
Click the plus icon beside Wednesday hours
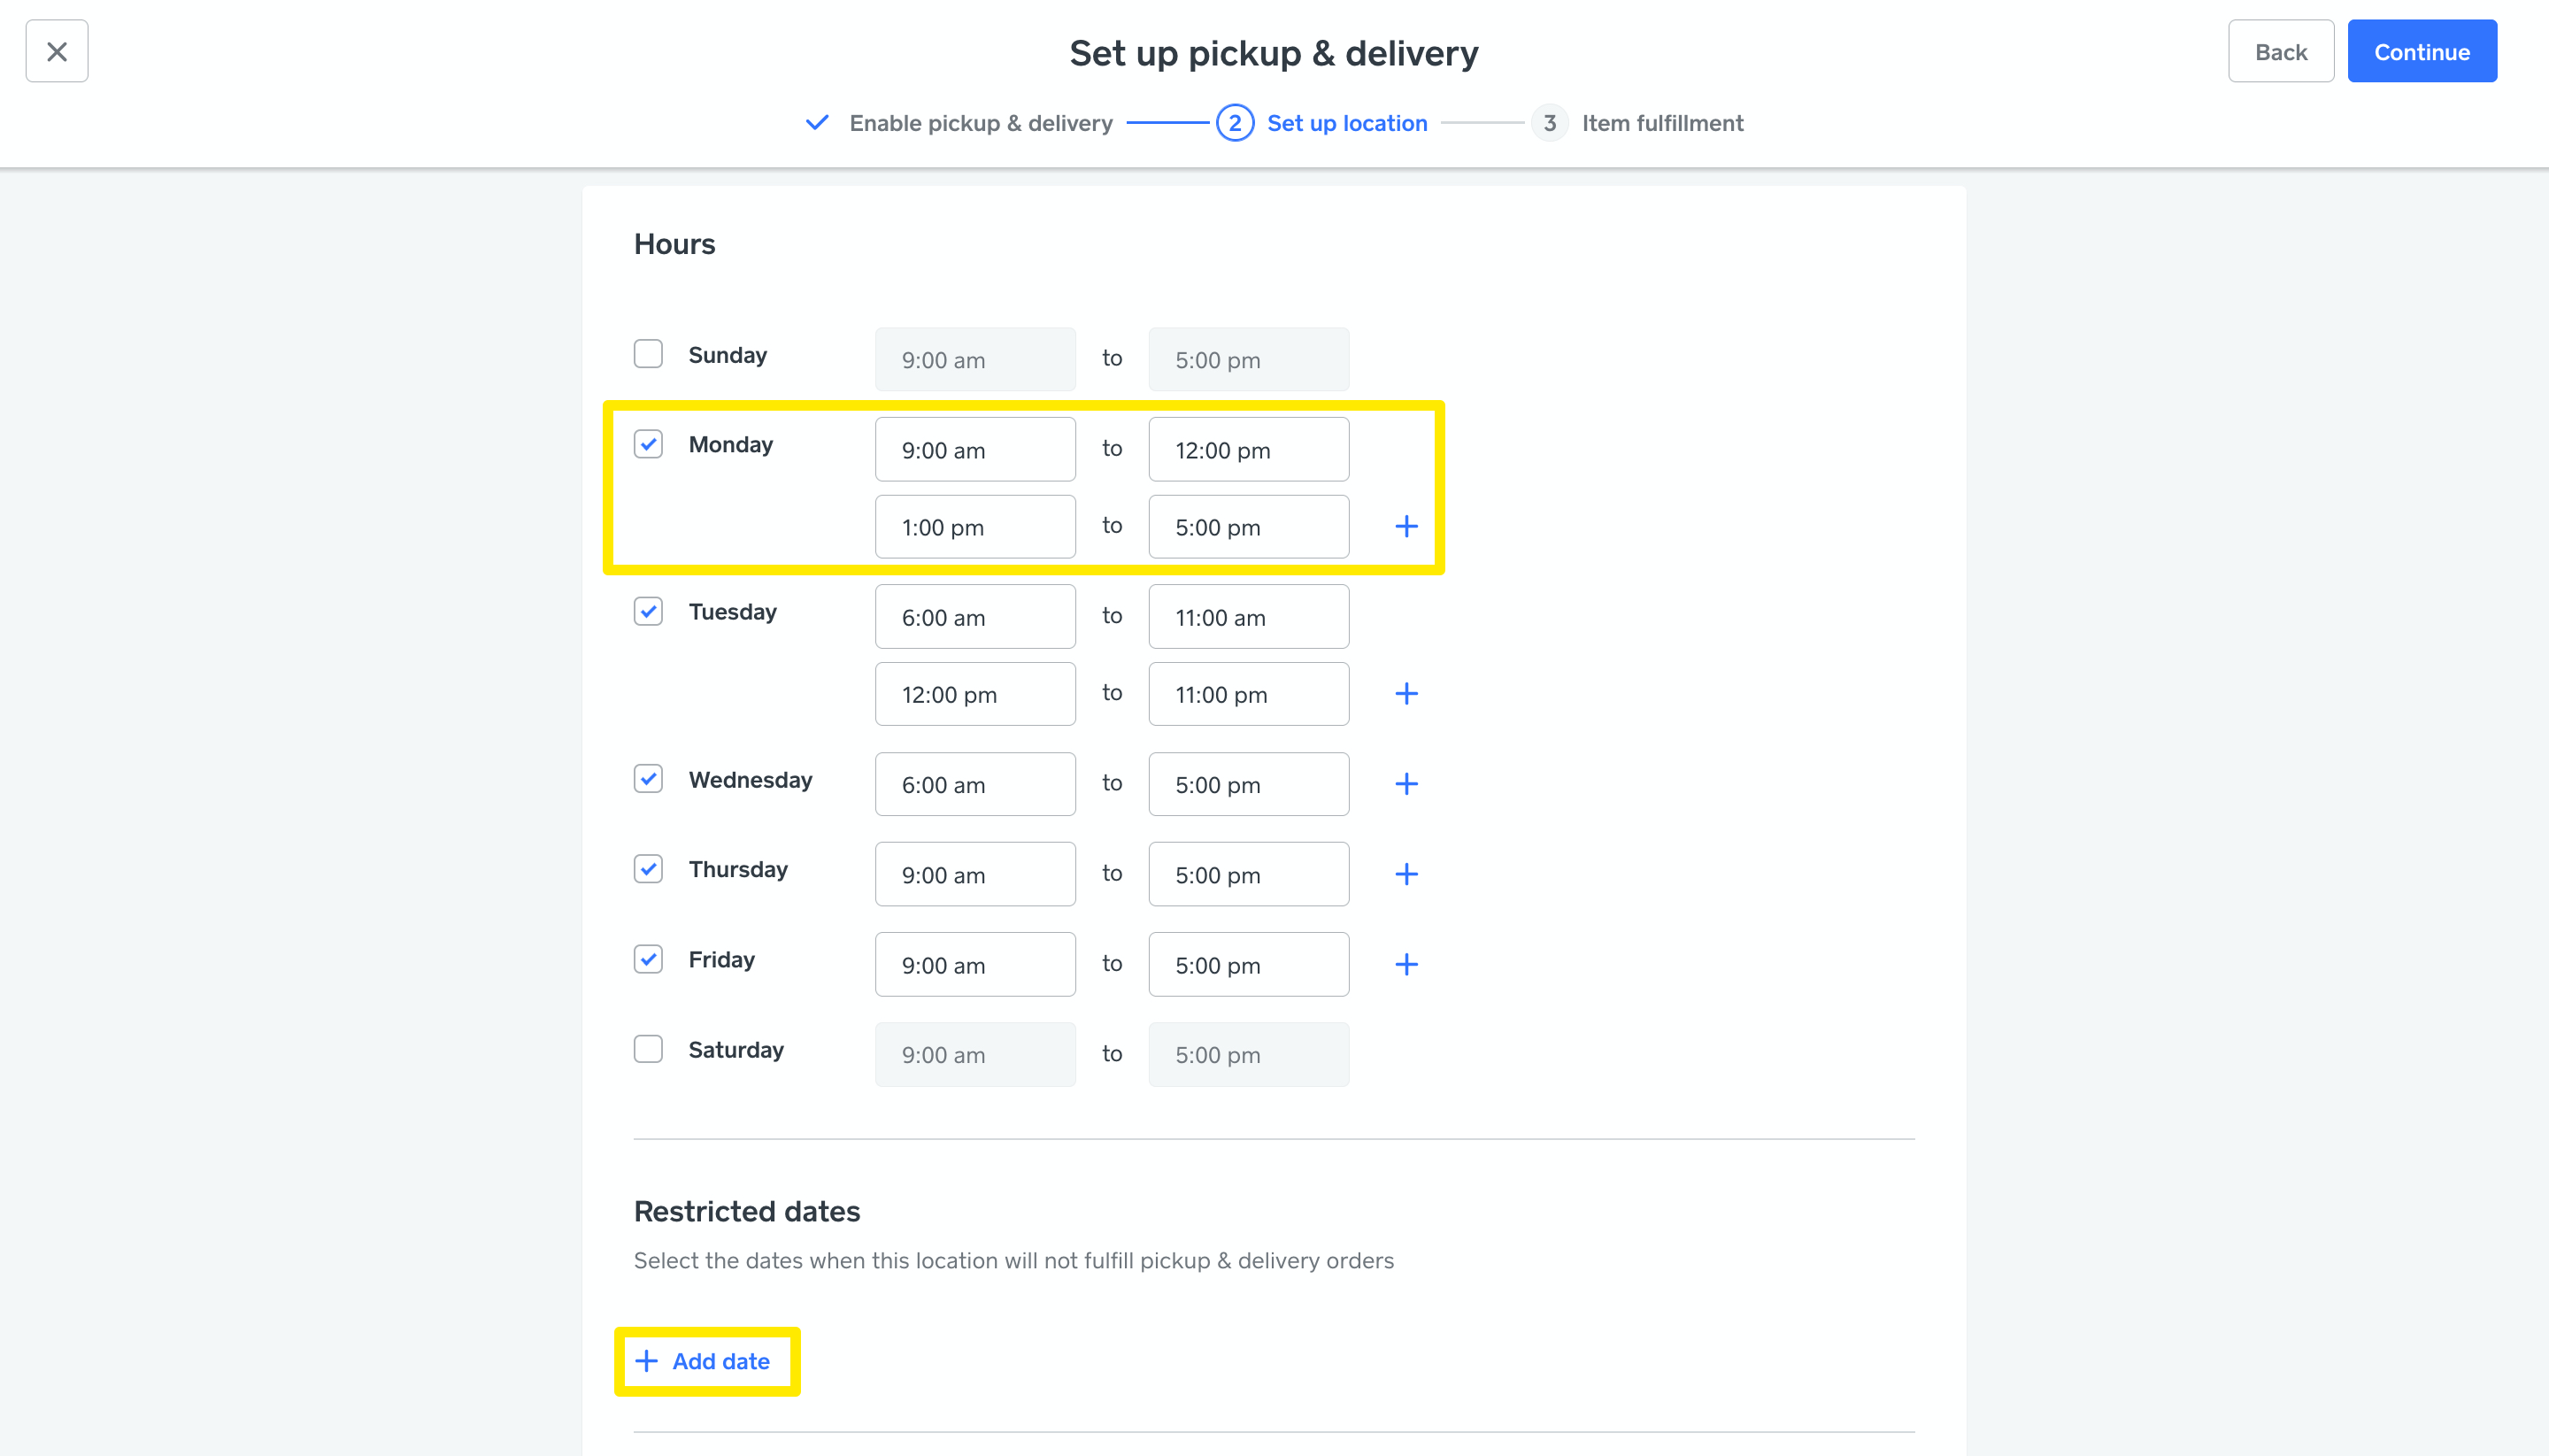1406,784
